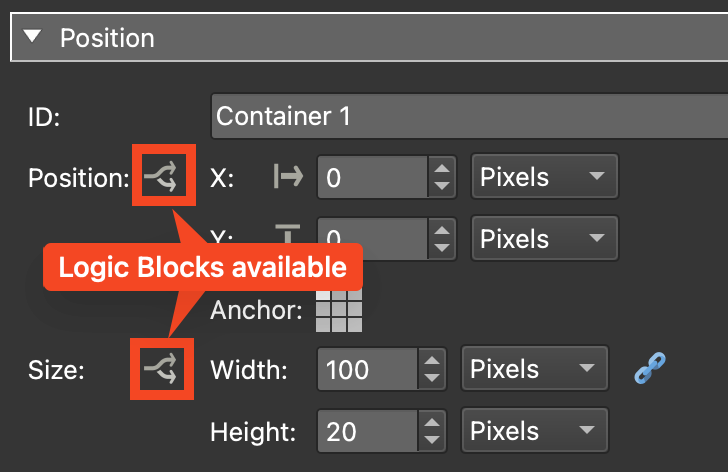
Task: Click the ID field containing Container 1
Action: (x=468, y=116)
